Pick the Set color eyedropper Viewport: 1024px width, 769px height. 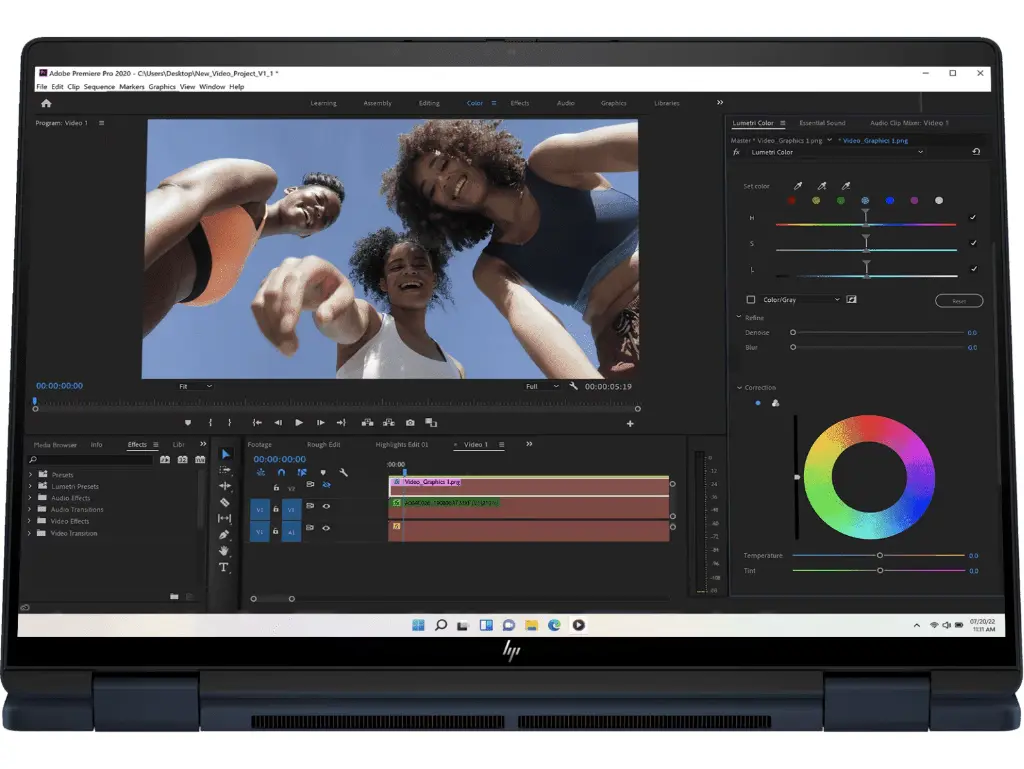tap(797, 186)
